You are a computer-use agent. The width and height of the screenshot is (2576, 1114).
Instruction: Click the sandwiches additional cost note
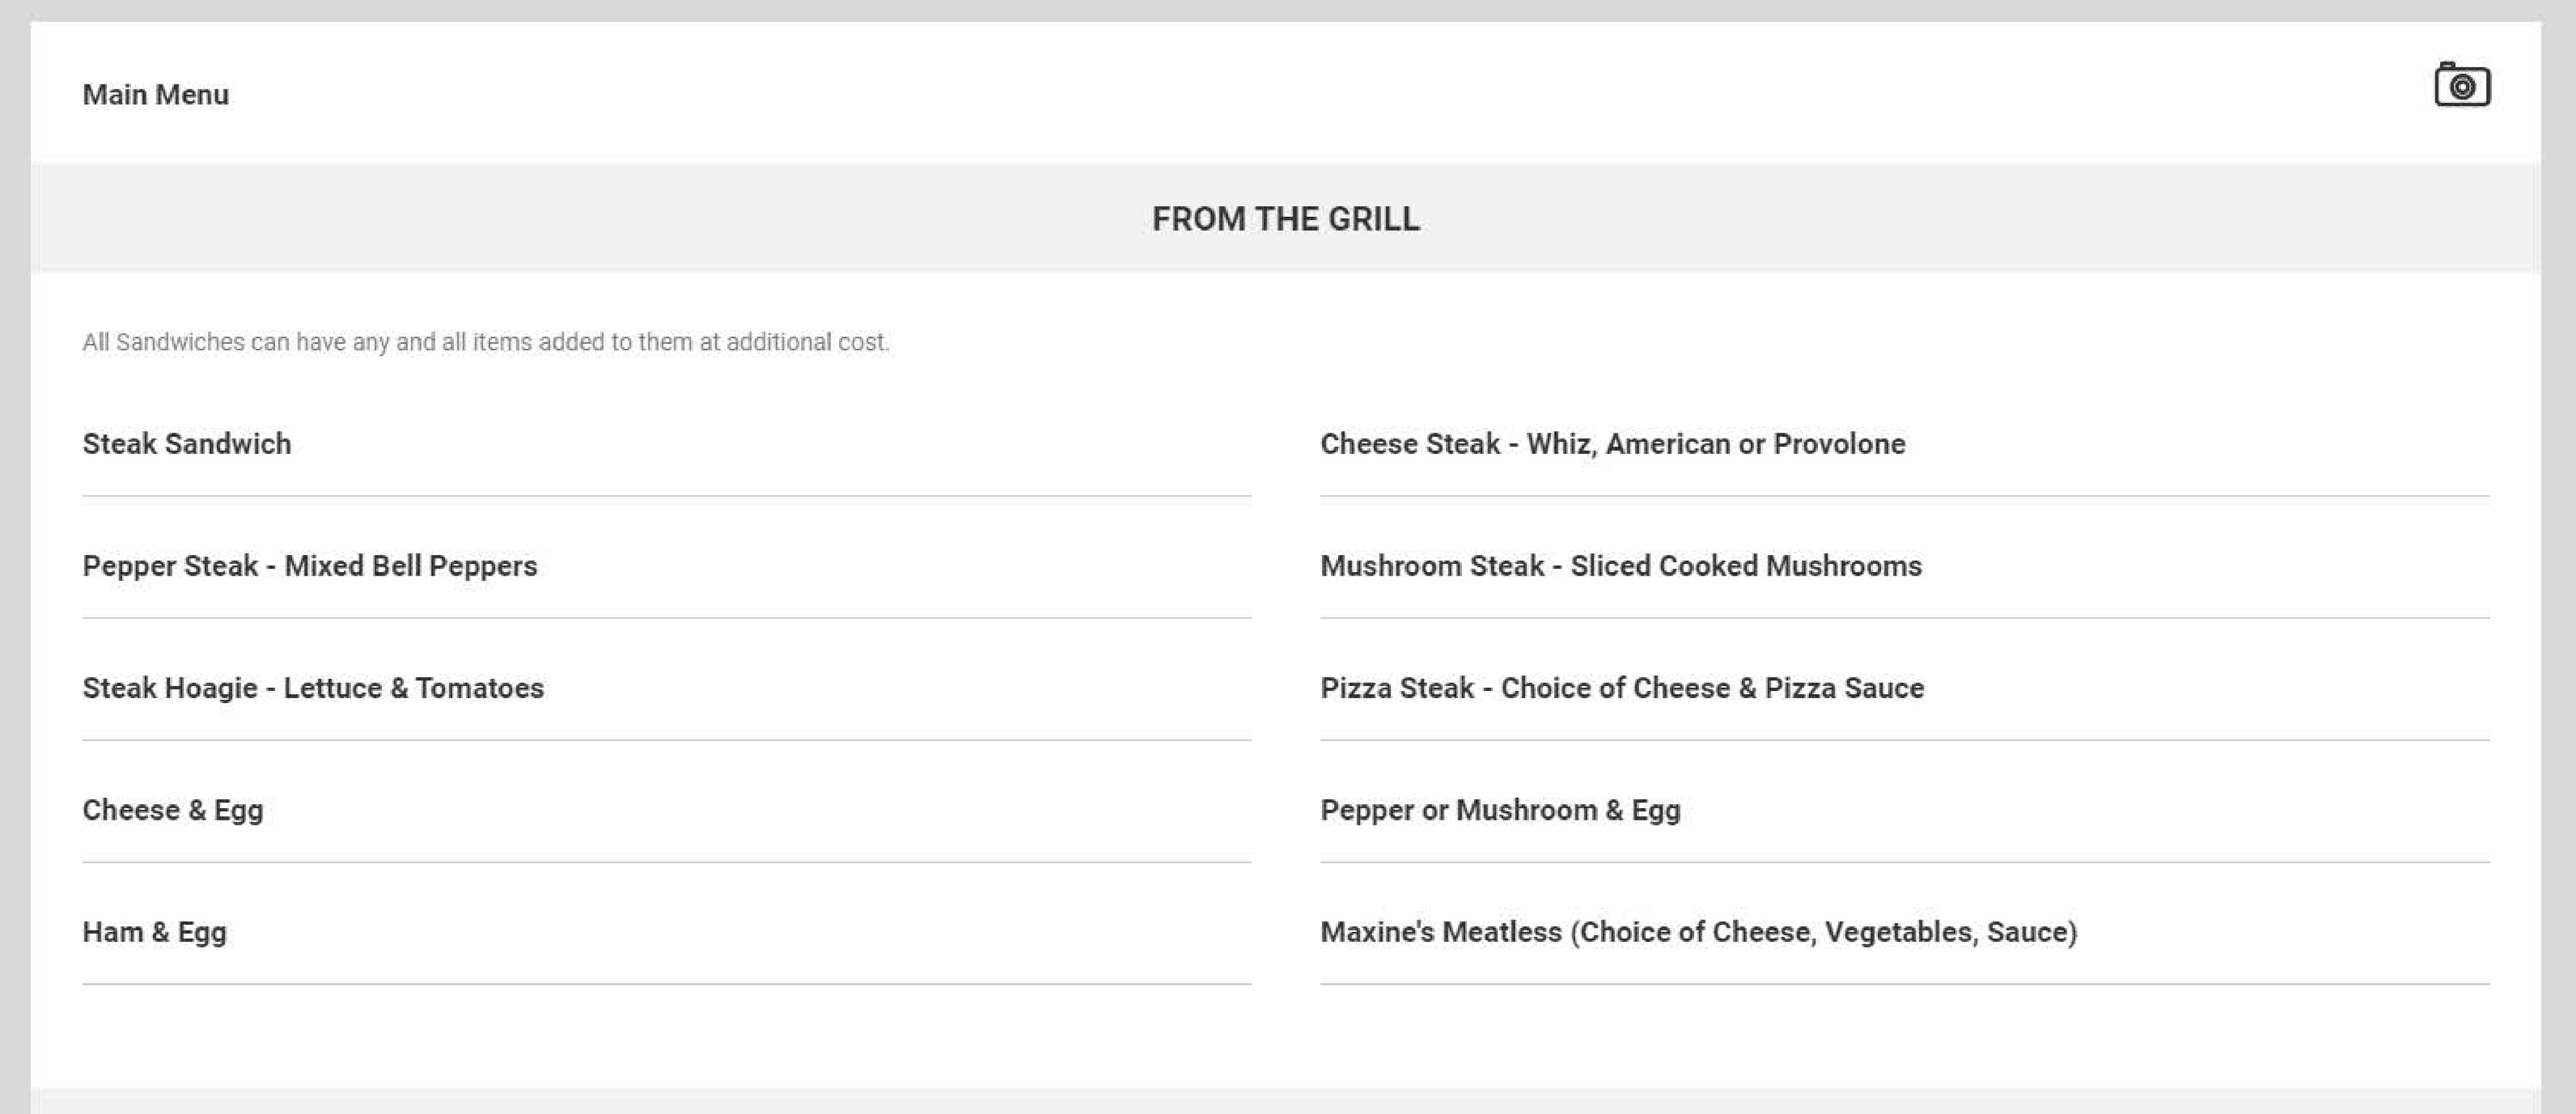click(485, 342)
